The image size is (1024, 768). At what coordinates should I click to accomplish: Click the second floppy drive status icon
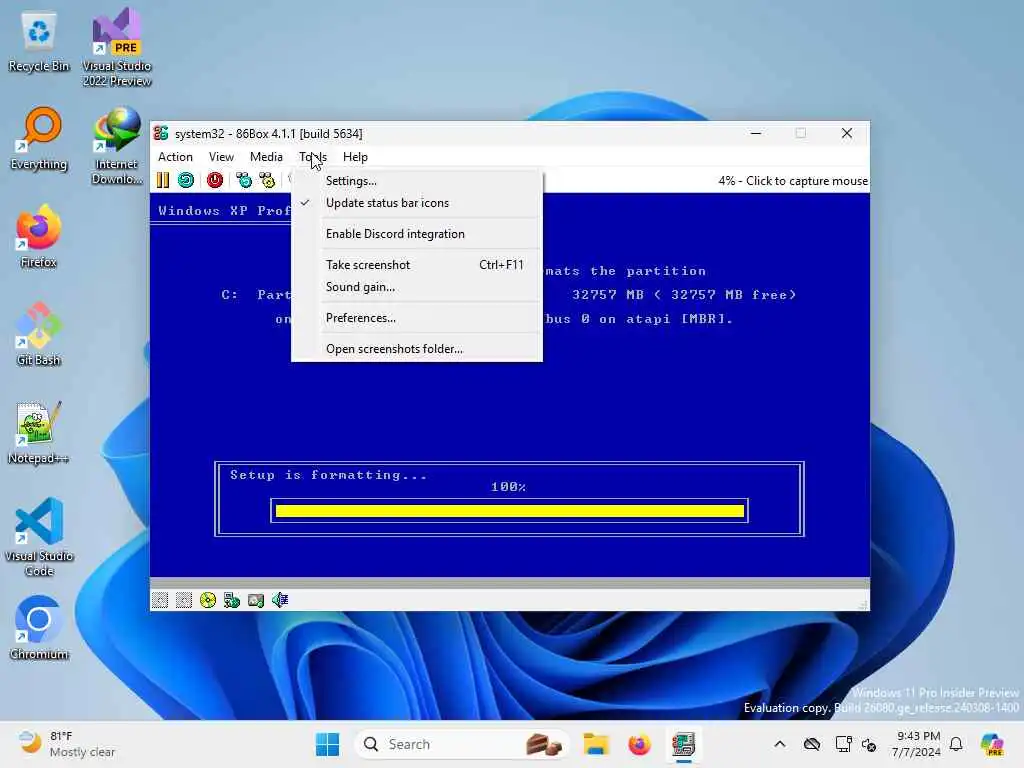(x=184, y=600)
